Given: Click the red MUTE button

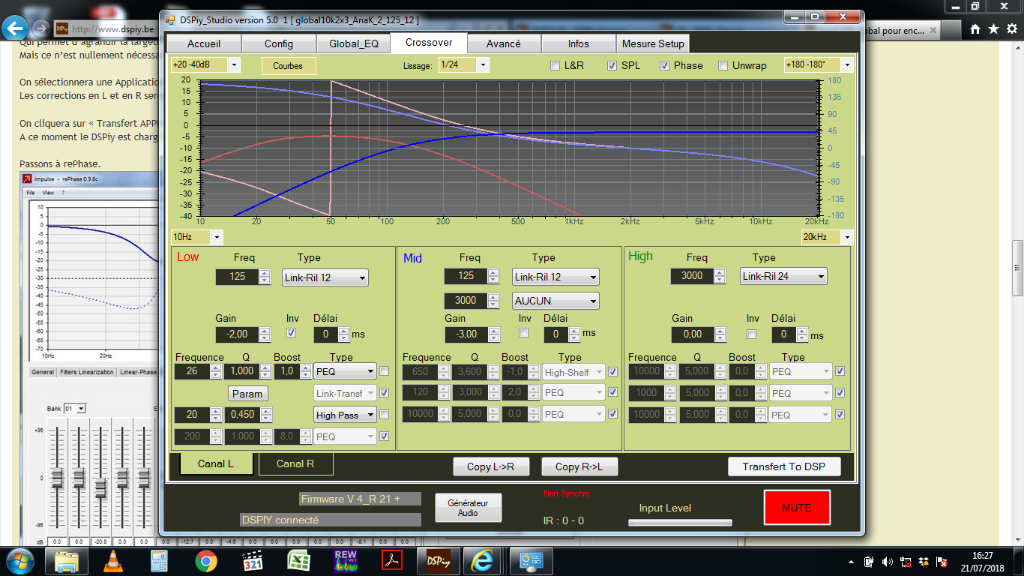Looking at the screenshot, I should 796,508.
